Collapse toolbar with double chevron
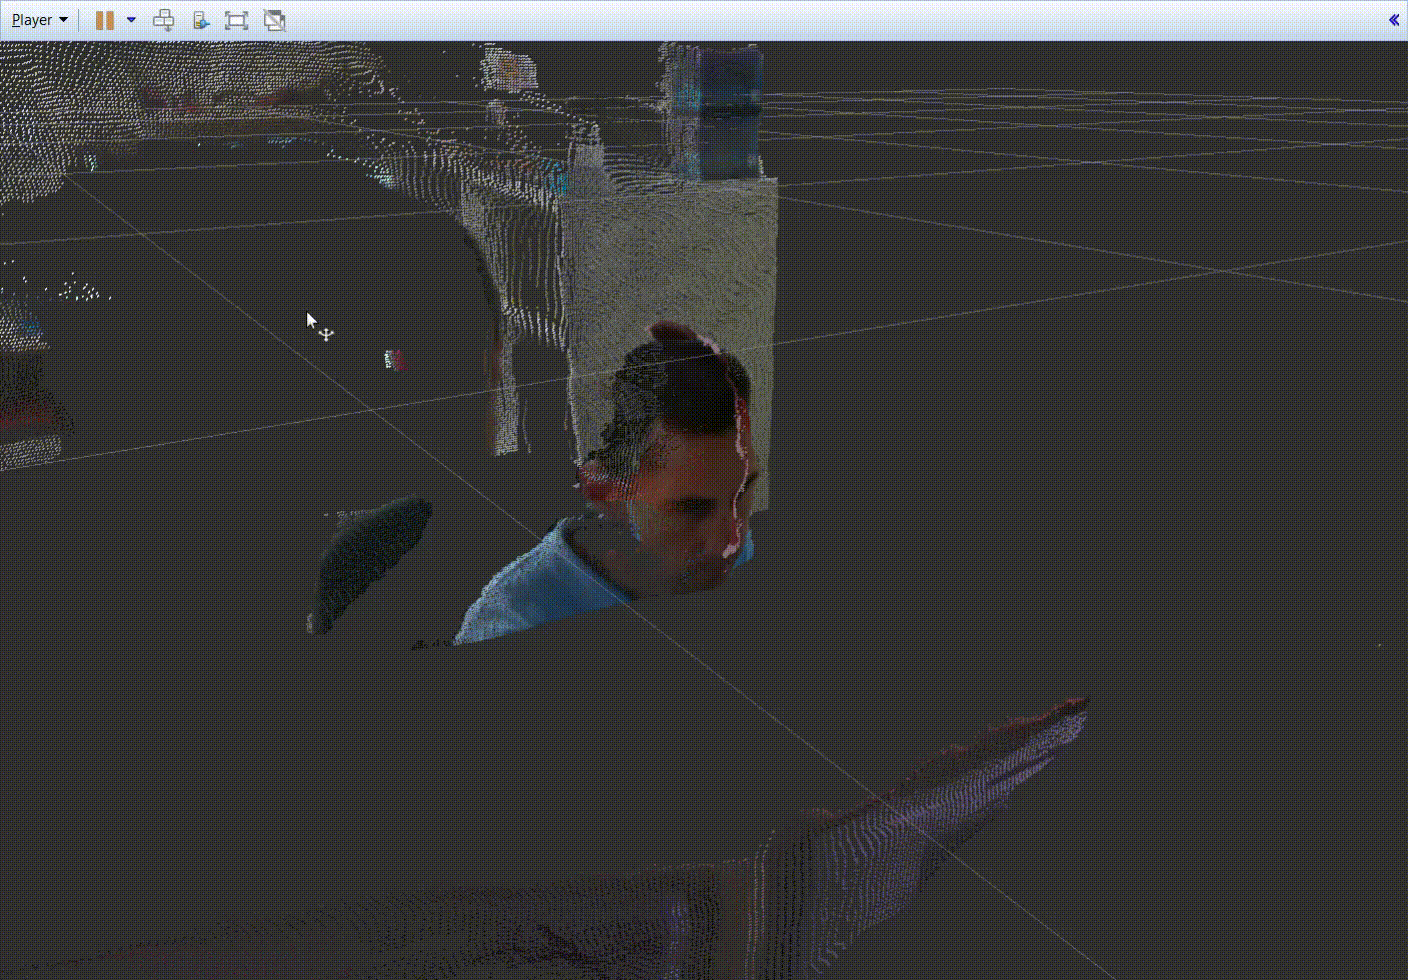1408x980 pixels. [1394, 20]
